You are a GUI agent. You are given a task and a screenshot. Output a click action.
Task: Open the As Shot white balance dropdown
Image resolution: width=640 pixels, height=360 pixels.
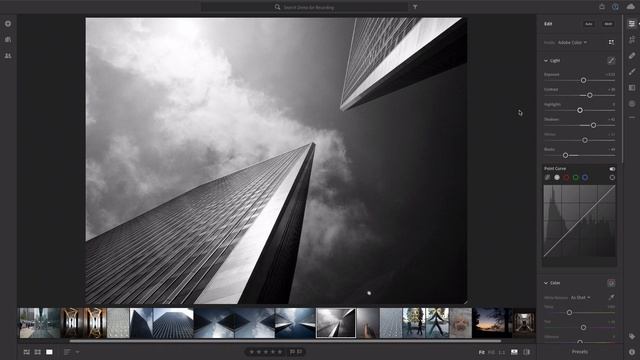tap(580, 298)
